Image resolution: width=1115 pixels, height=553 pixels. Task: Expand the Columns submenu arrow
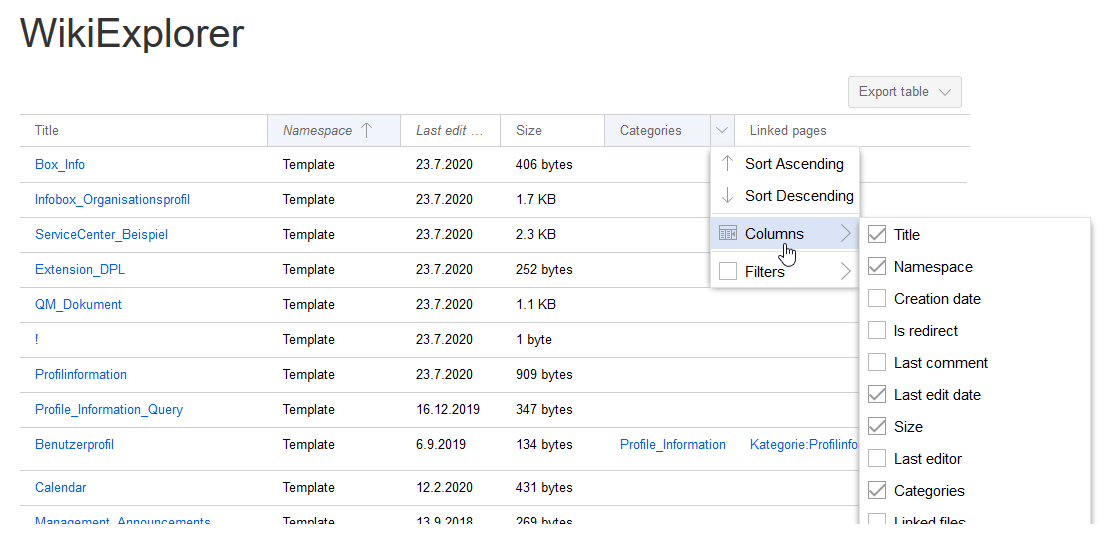[845, 233]
